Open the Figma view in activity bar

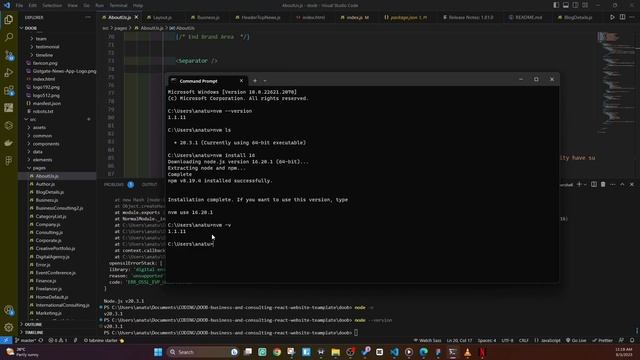tap(9, 160)
